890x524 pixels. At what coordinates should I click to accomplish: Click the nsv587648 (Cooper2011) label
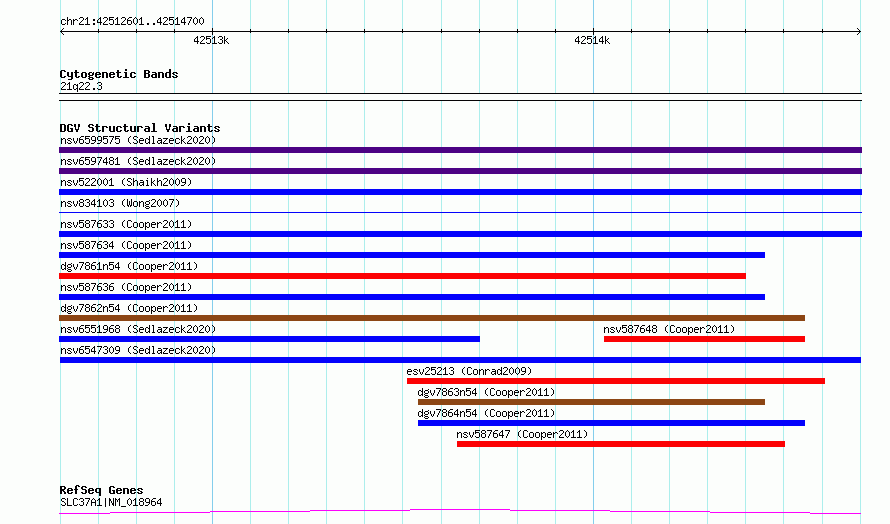pos(669,329)
